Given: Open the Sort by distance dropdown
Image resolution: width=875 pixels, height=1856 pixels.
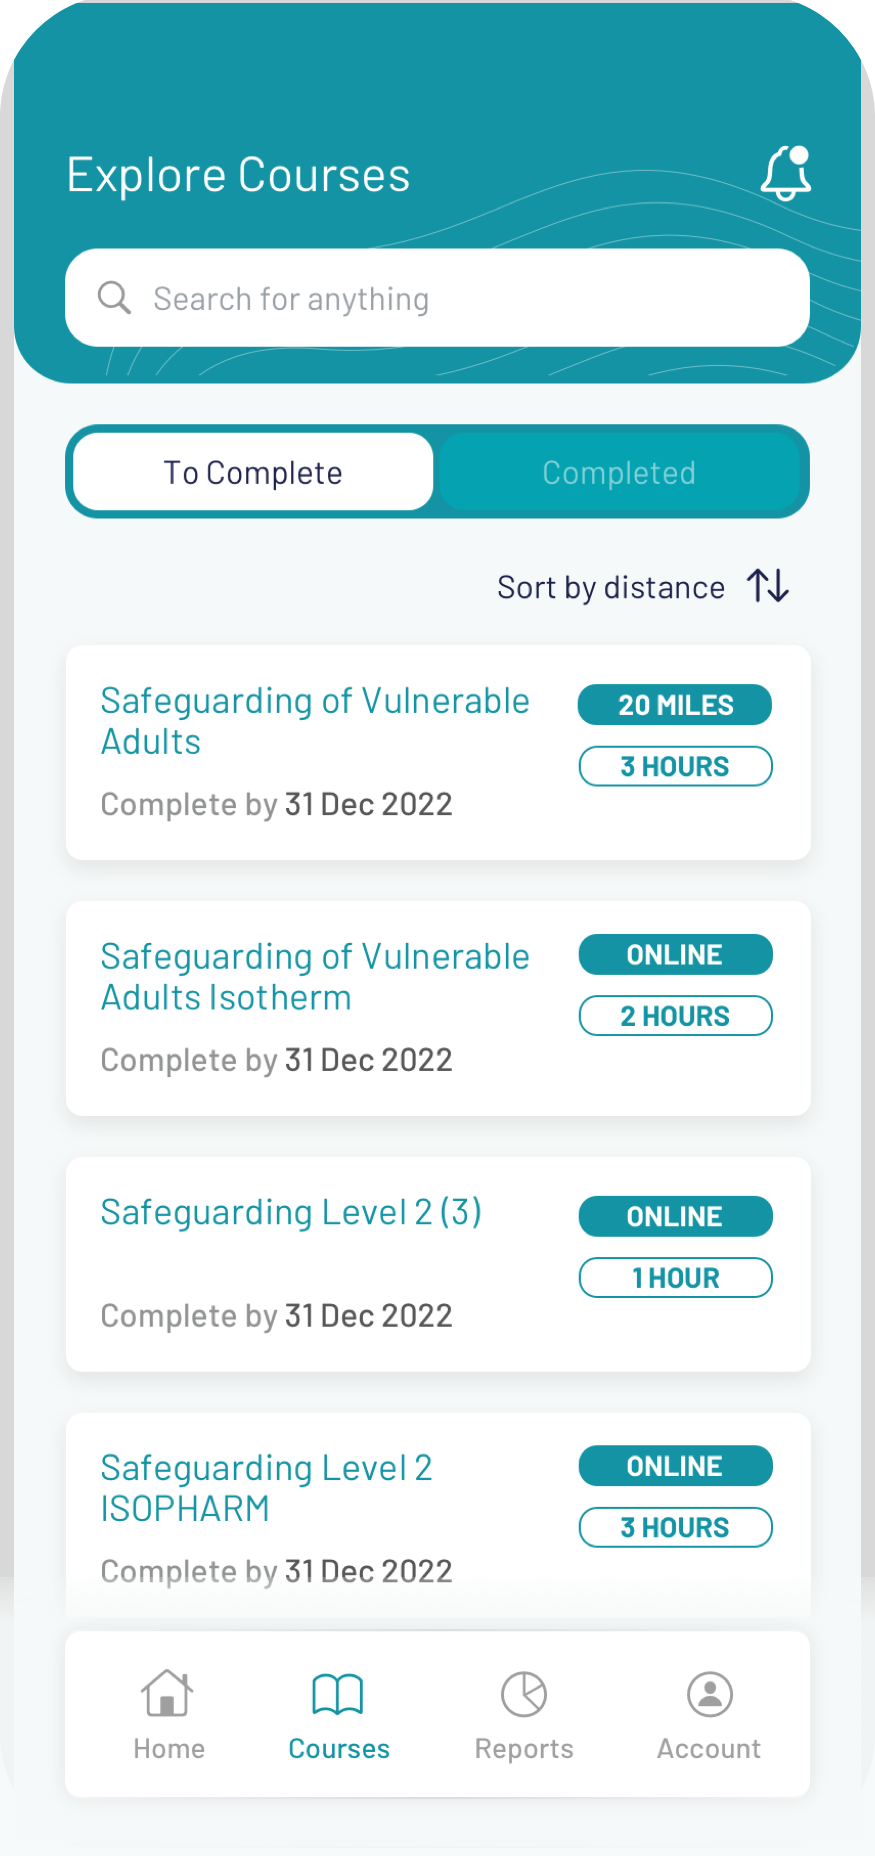Looking at the screenshot, I should tap(611, 587).
